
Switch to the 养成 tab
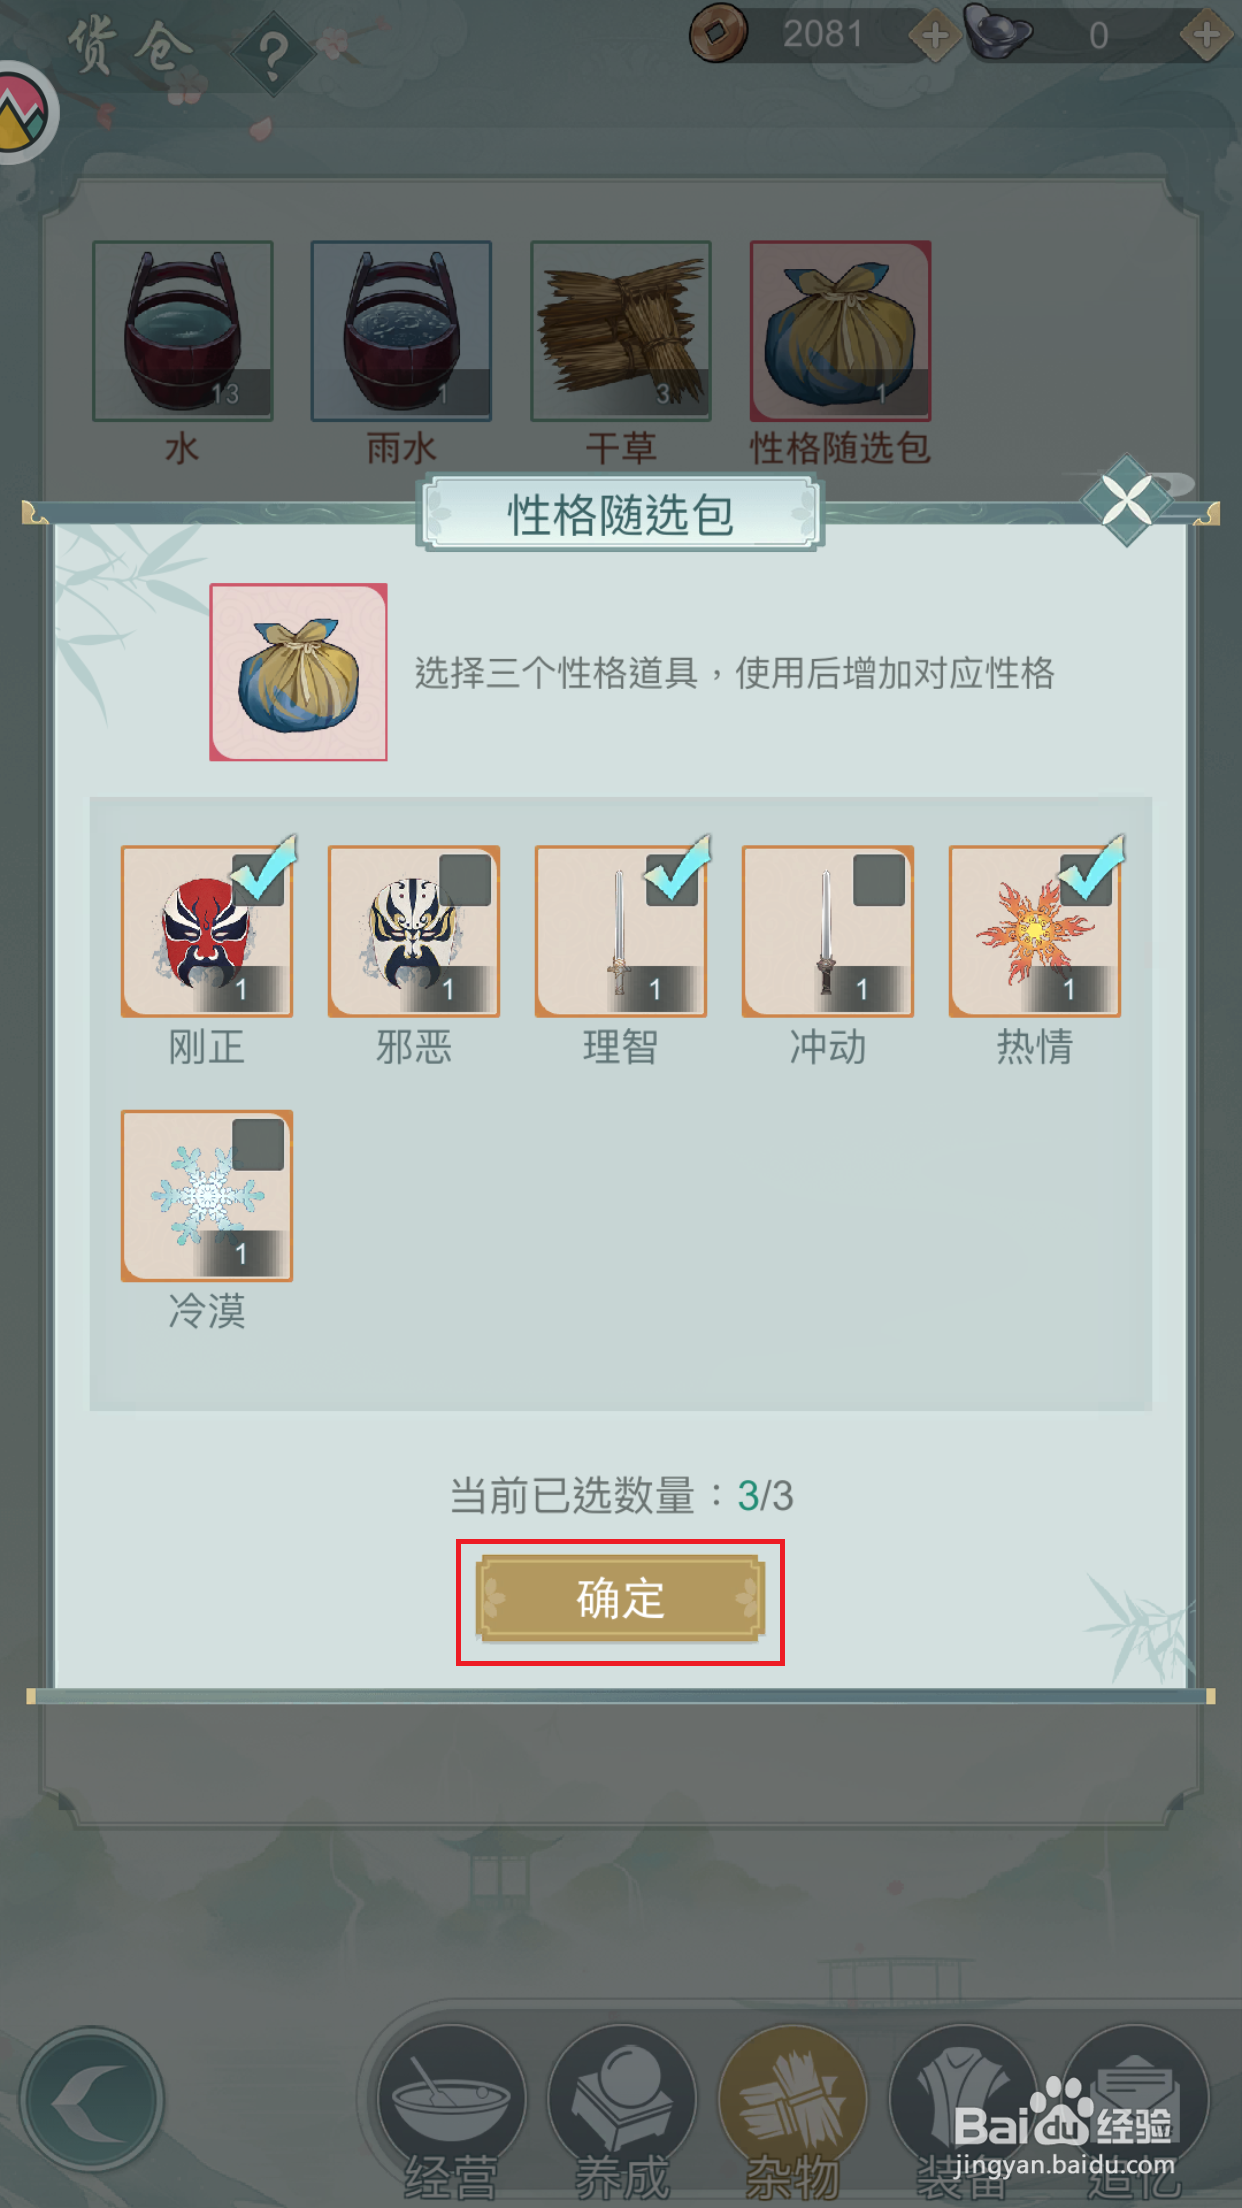click(621, 2112)
